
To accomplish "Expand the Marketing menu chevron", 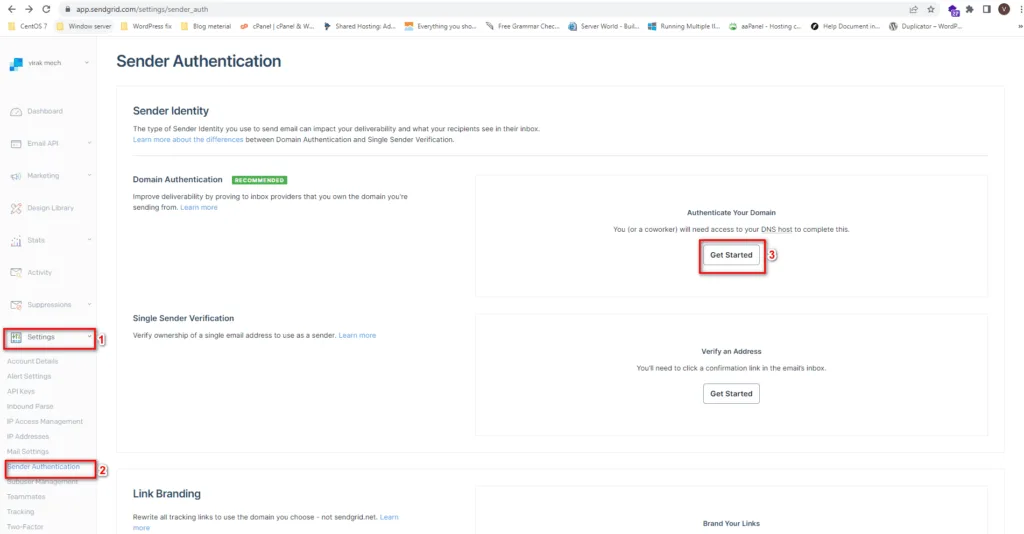I will coord(89,175).
